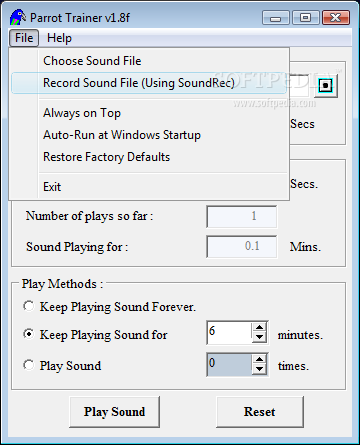Decrease the times spinner value

(x=259, y=369)
